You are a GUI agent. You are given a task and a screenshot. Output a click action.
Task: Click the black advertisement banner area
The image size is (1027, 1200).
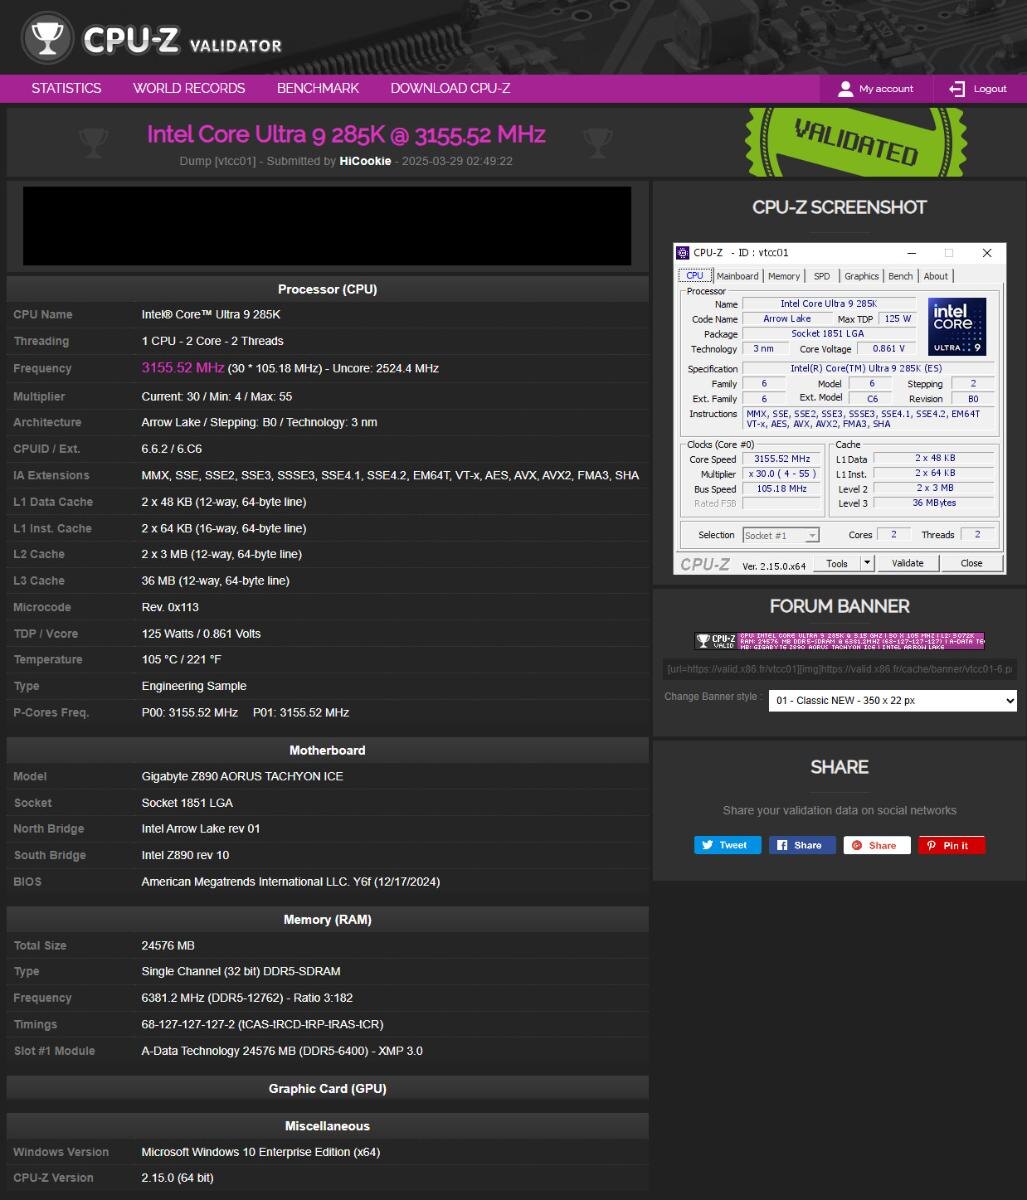[x=327, y=226]
